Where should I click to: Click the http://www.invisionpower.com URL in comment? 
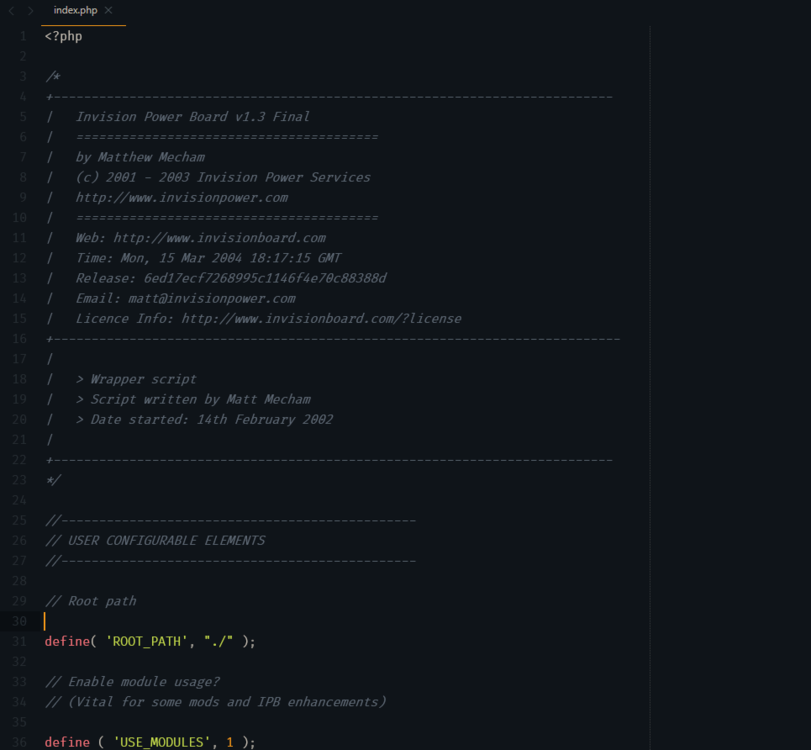(181, 197)
